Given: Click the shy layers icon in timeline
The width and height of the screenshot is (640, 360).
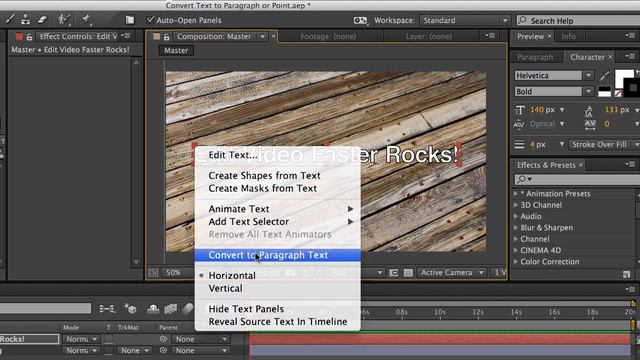Looking at the screenshot, I should click(x=153, y=309).
